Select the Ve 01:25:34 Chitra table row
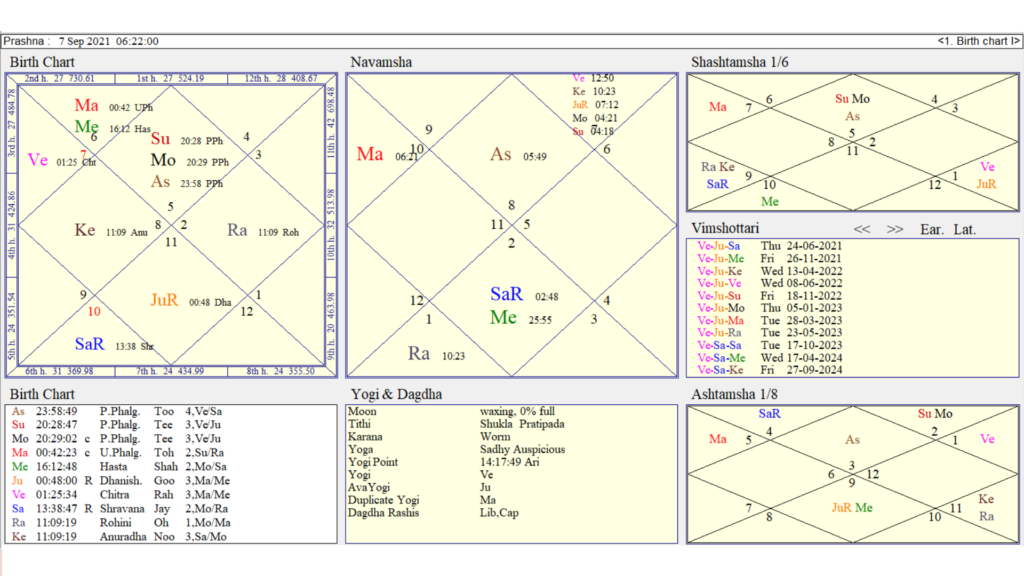 point(121,495)
